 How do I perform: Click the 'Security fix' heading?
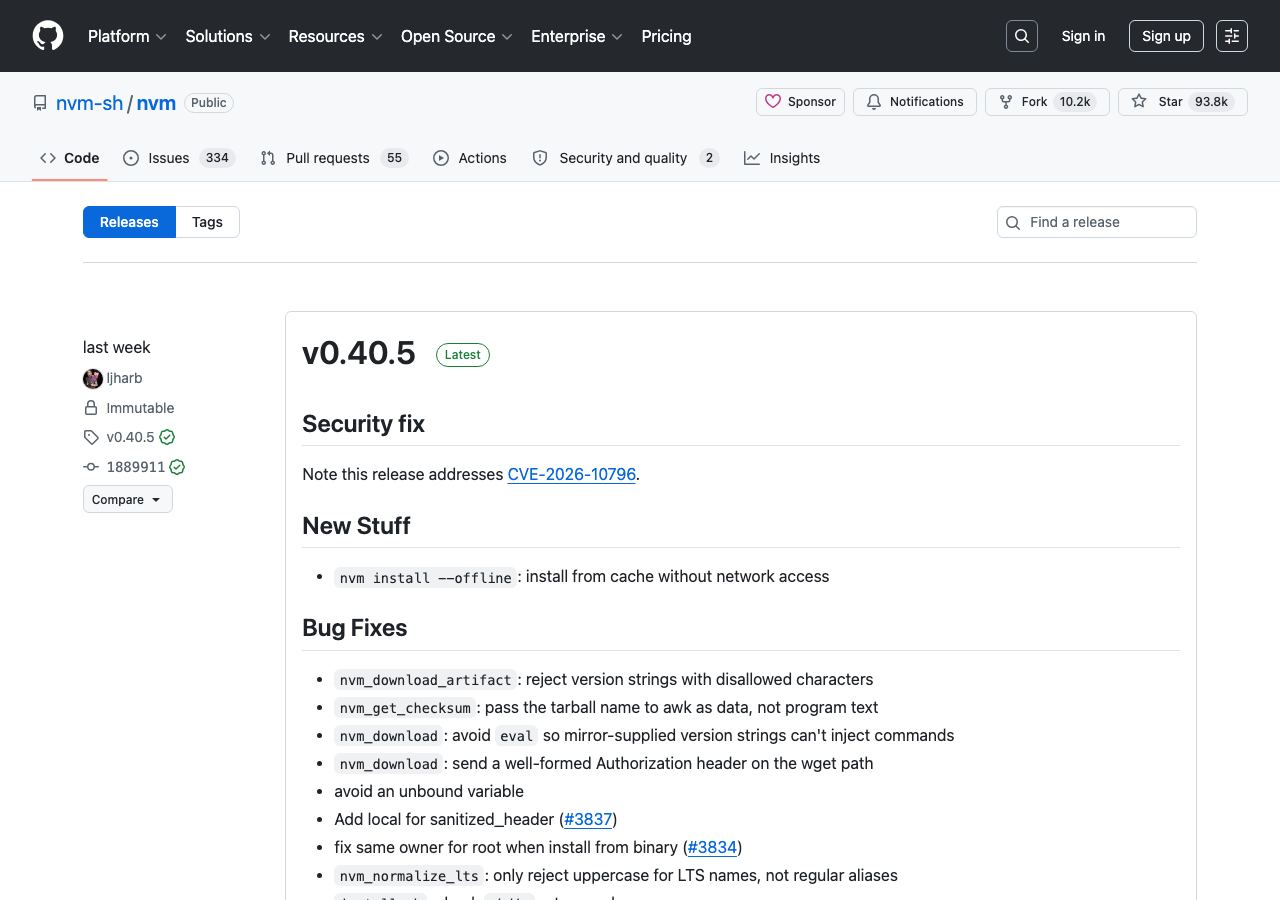(x=363, y=424)
